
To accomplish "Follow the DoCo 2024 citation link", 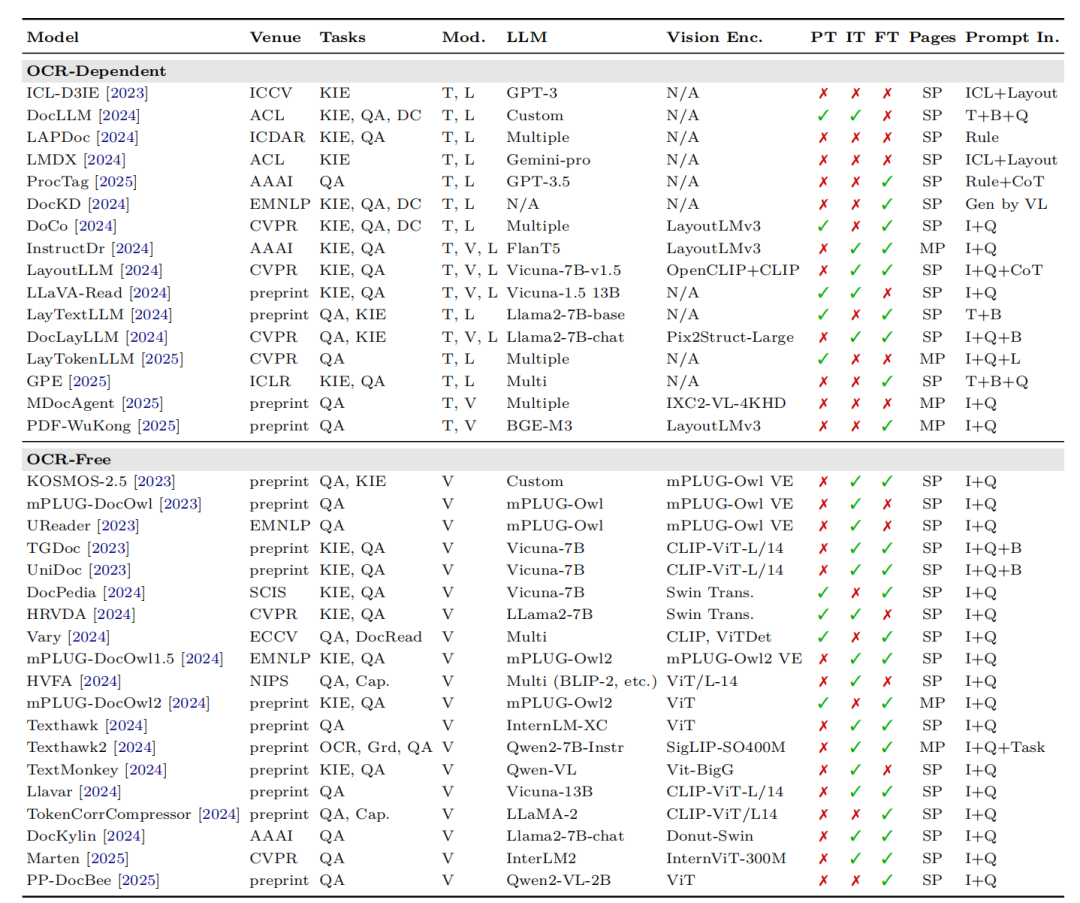I will click(x=96, y=226).
